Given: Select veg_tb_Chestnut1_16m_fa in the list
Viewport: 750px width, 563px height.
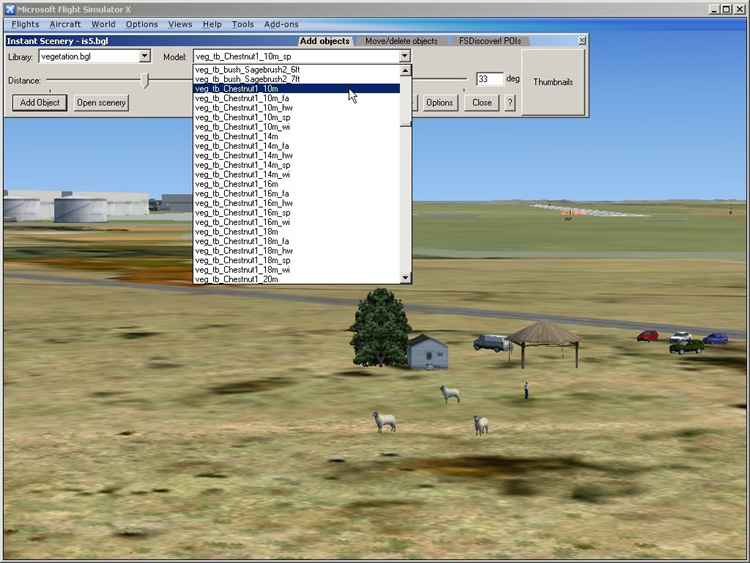Looking at the screenshot, I should 297,194.
